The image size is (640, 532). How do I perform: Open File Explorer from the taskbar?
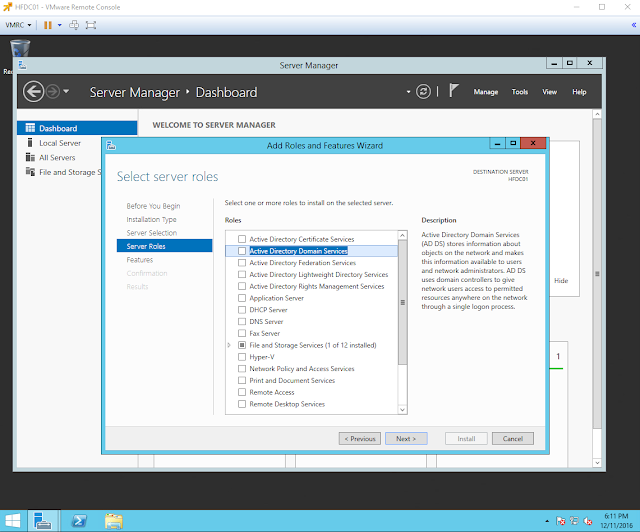tap(114, 521)
